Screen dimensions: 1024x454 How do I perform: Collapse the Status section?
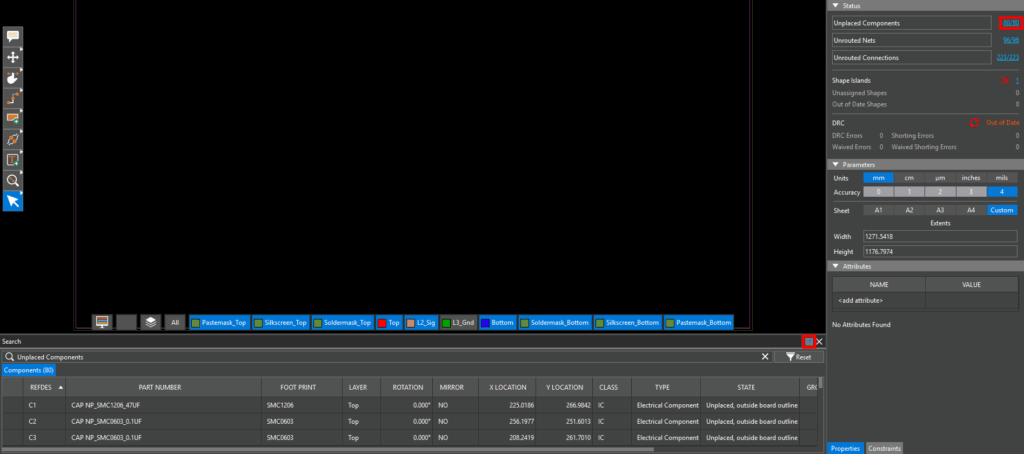click(835, 5)
